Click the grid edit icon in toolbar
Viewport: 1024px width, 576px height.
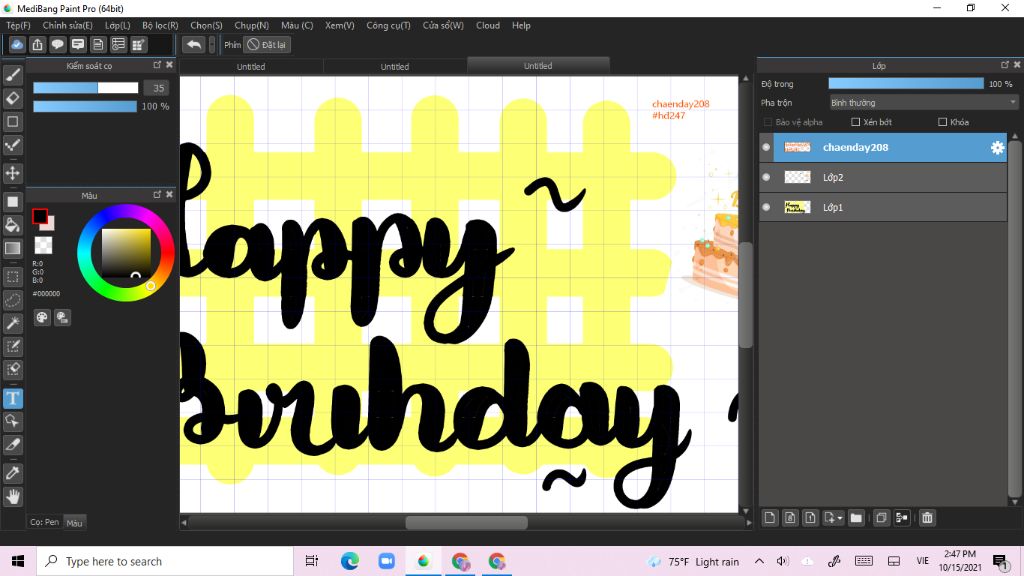(138, 44)
